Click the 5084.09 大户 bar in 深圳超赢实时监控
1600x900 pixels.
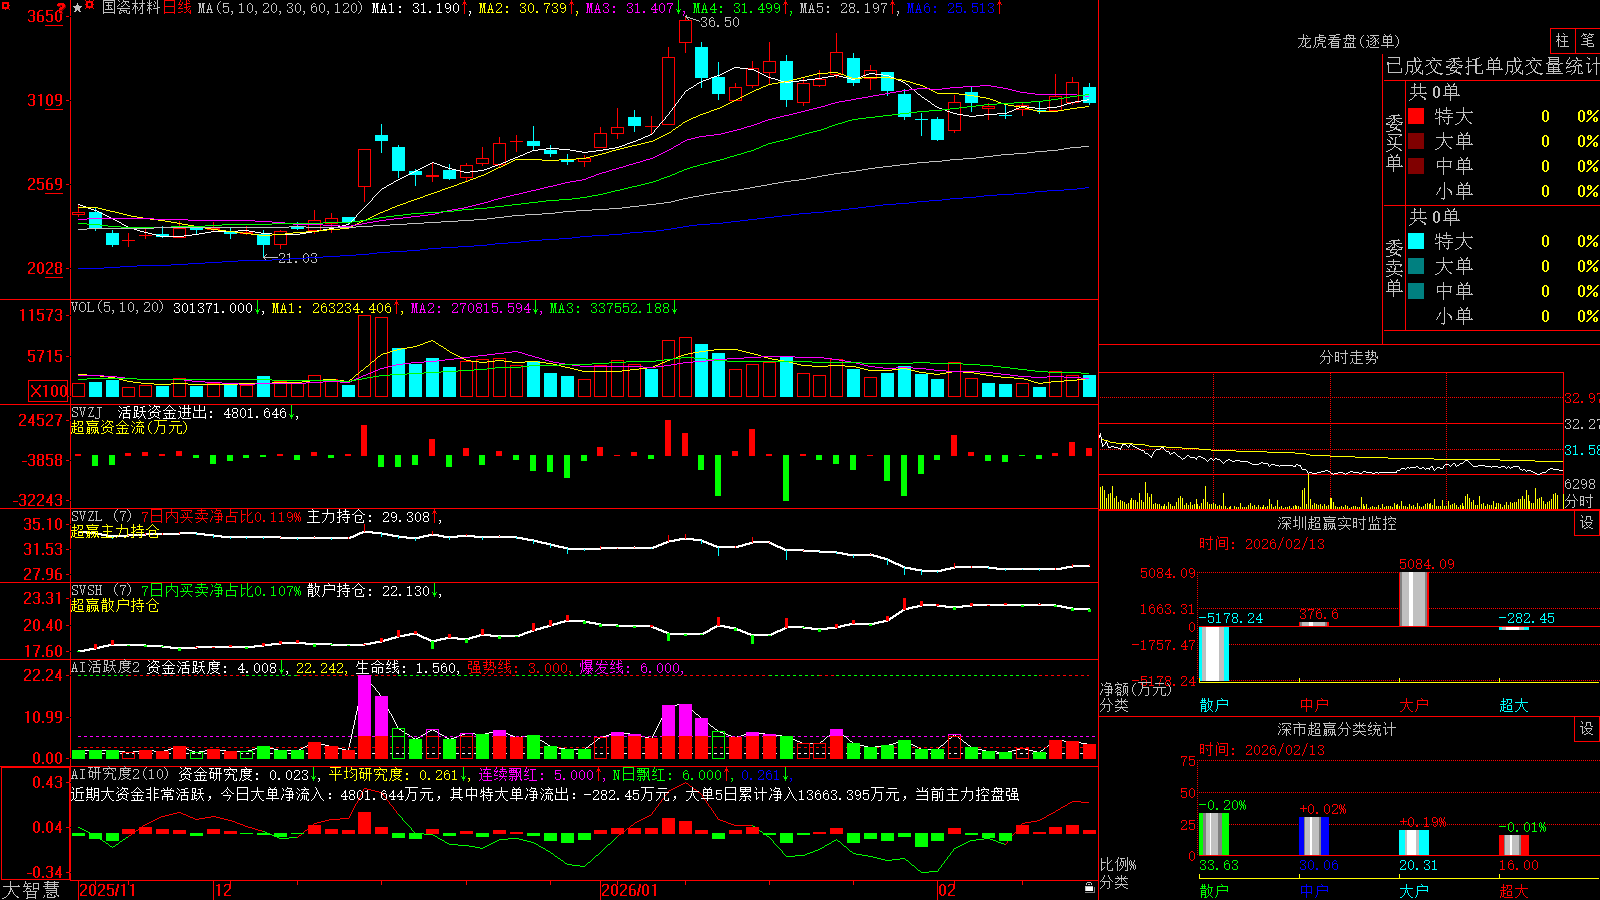pos(1414,599)
